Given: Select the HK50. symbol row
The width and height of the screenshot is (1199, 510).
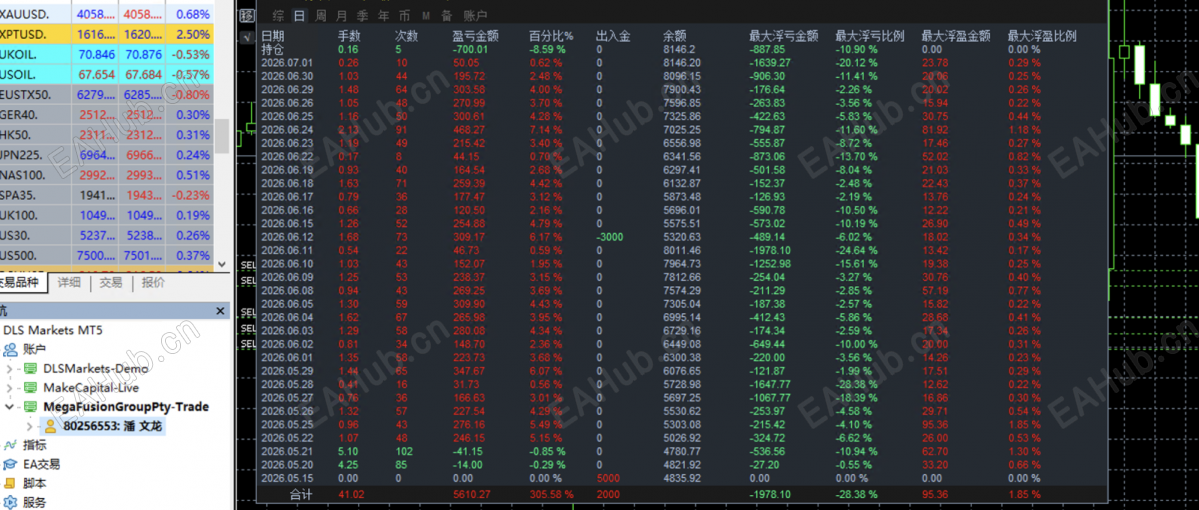Looking at the screenshot, I should (107, 135).
